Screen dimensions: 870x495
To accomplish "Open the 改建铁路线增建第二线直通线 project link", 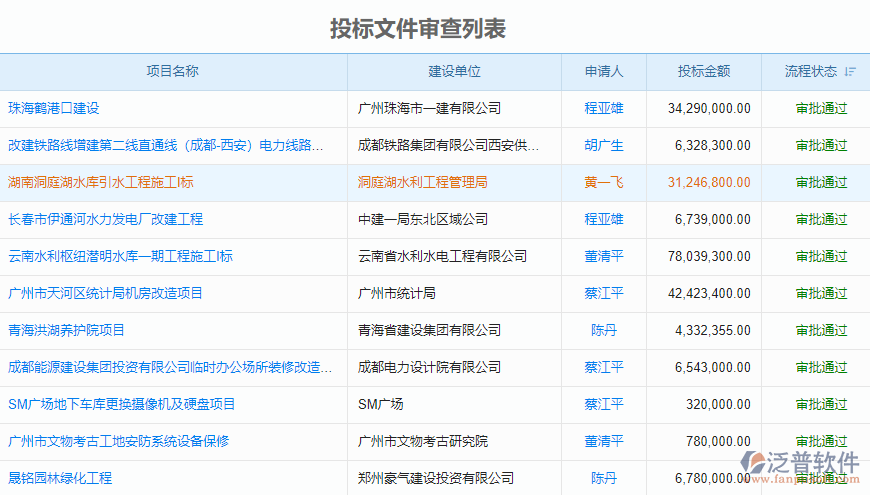I will tap(165, 145).
